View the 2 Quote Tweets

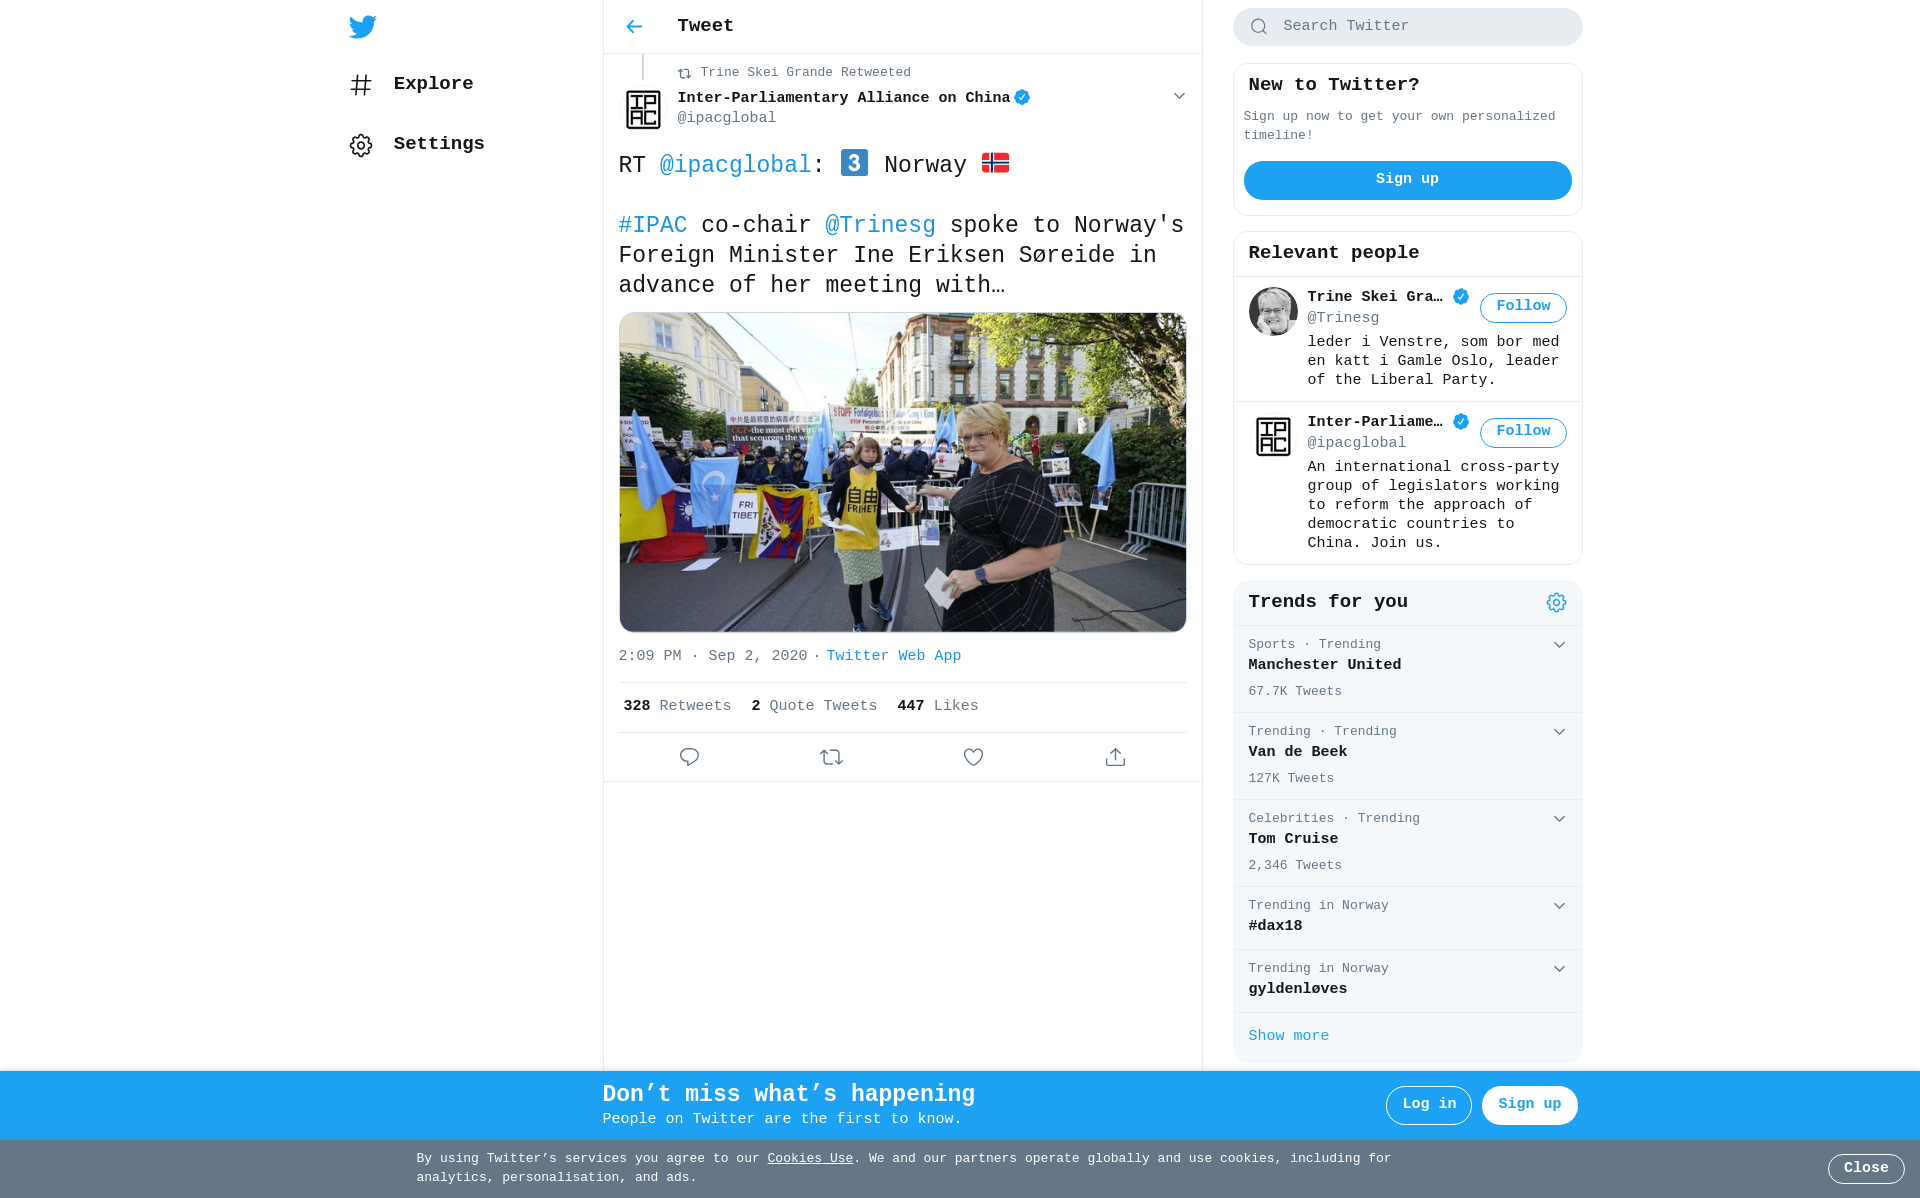pos(814,706)
